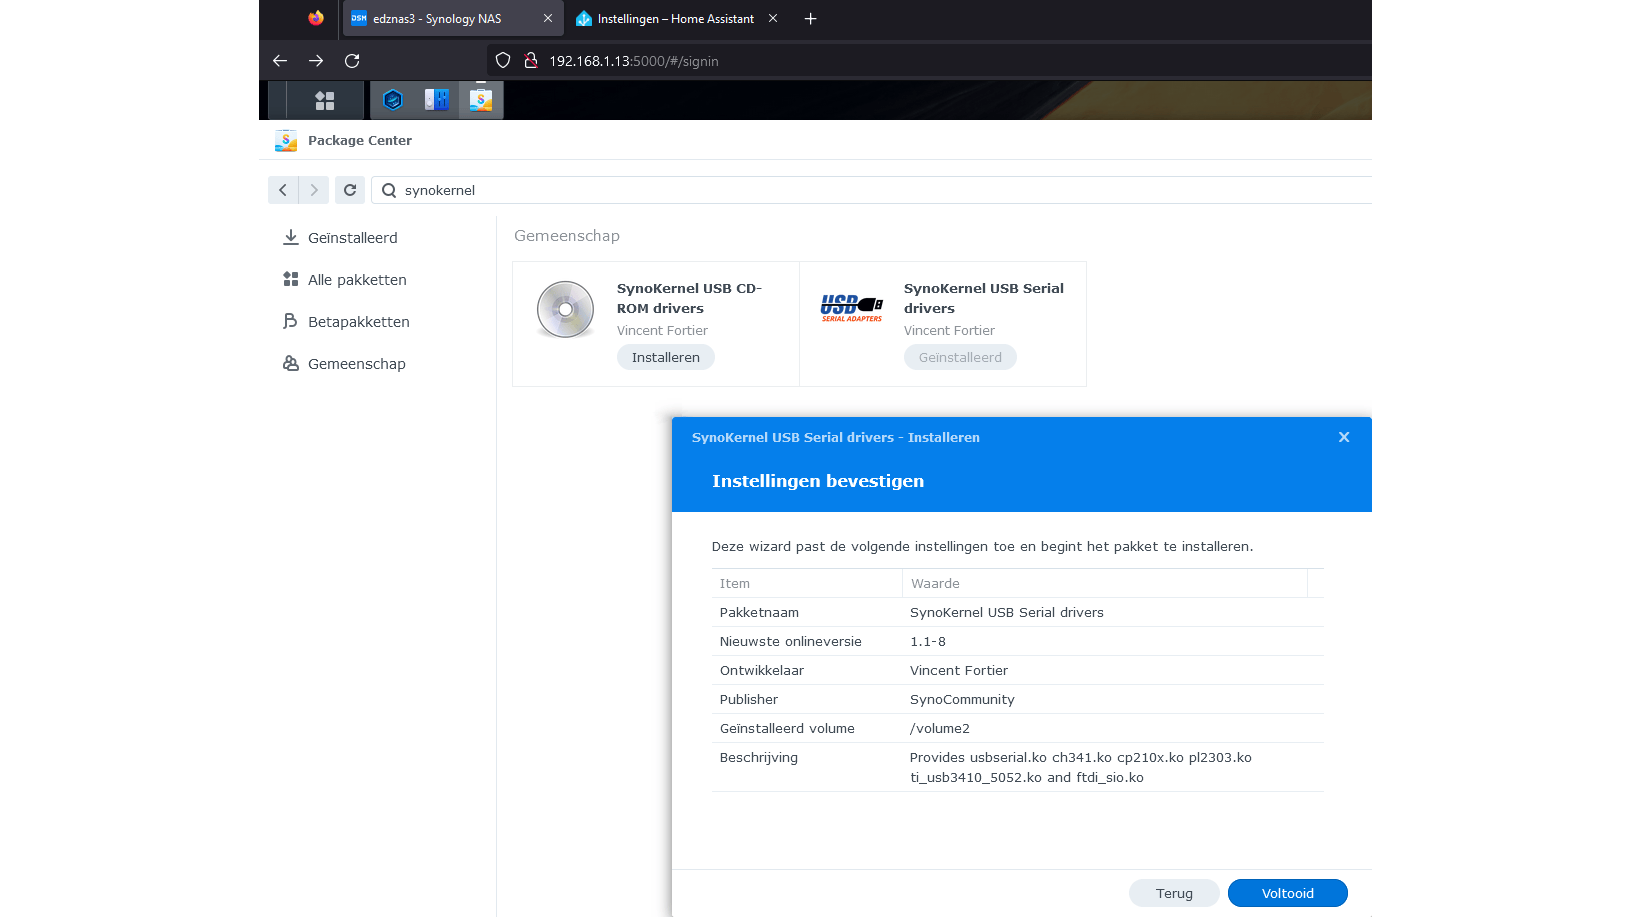The height and width of the screenshot is (917, 1630).
Task: Click Voltooid to finish the installation wizard
Action: (1288, 893)
